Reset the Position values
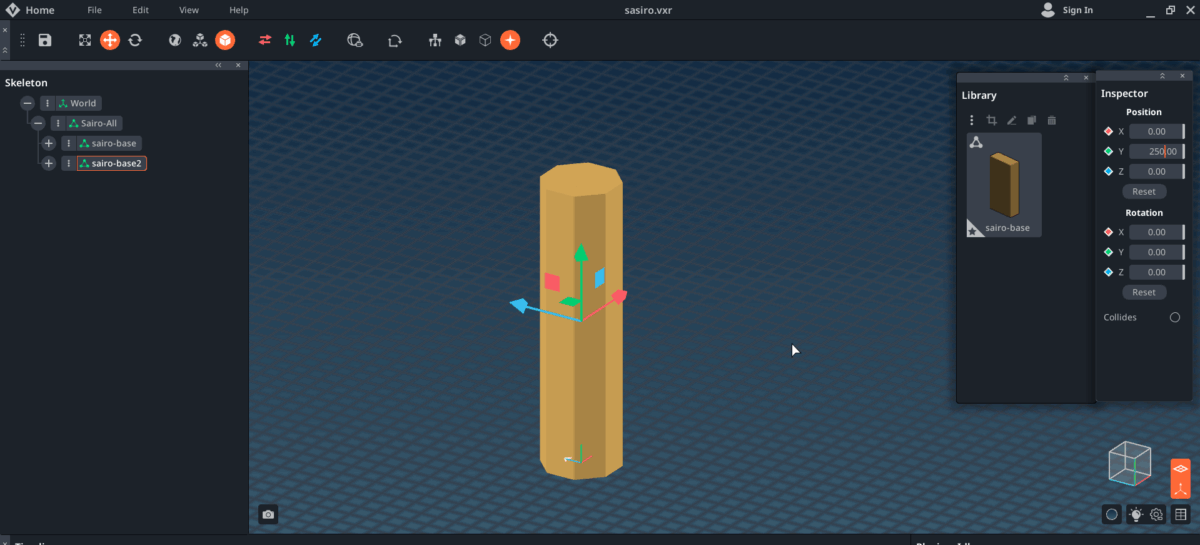Image resolution: width=1200 pixels, height=545 pixels. coord(1144,191)
